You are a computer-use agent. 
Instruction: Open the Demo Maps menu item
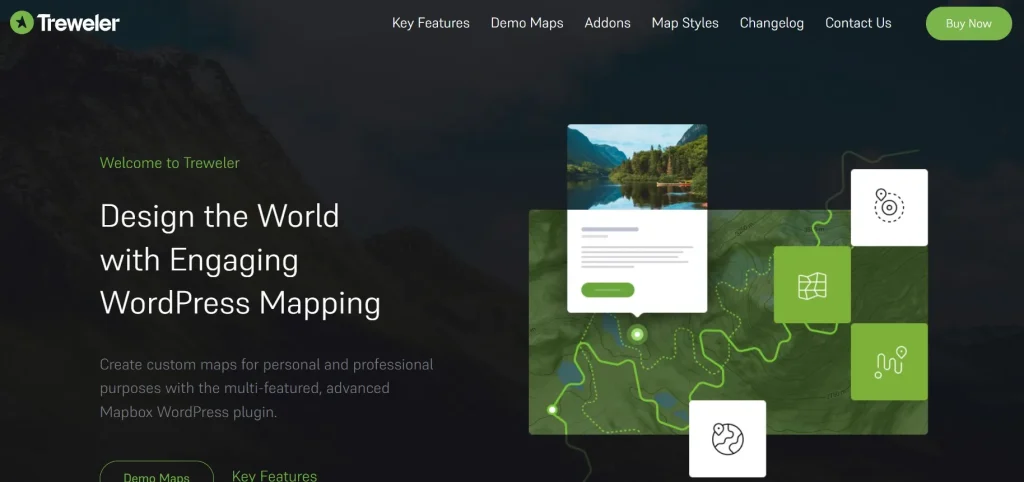(x=527, y=24)
